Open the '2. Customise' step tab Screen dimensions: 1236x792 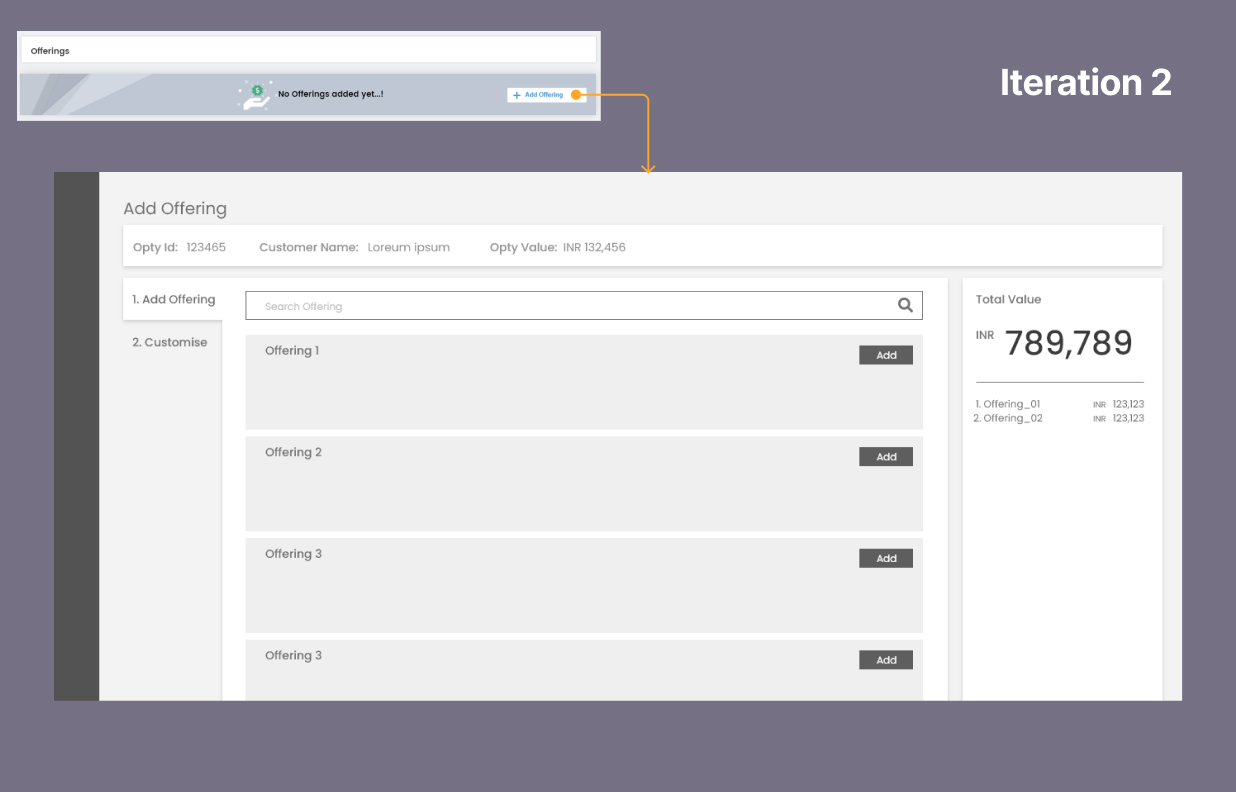click(x=170, y=342)
